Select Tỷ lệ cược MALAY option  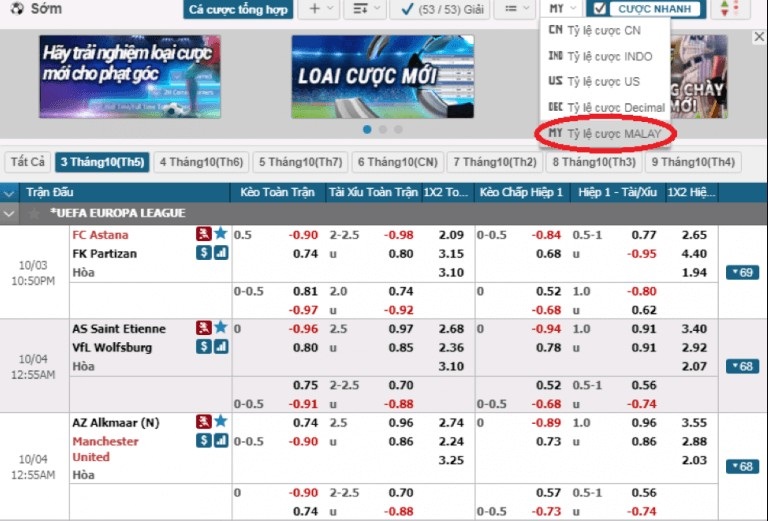pyautogui.click(x=605, y=133)
